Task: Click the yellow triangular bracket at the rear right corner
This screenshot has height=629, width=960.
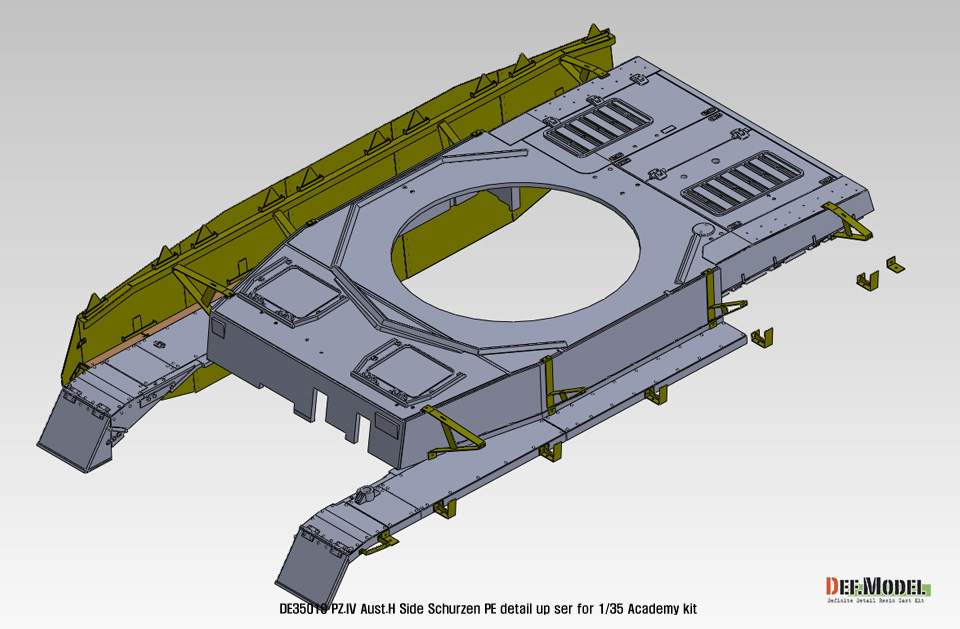Action: pos(850,222)
